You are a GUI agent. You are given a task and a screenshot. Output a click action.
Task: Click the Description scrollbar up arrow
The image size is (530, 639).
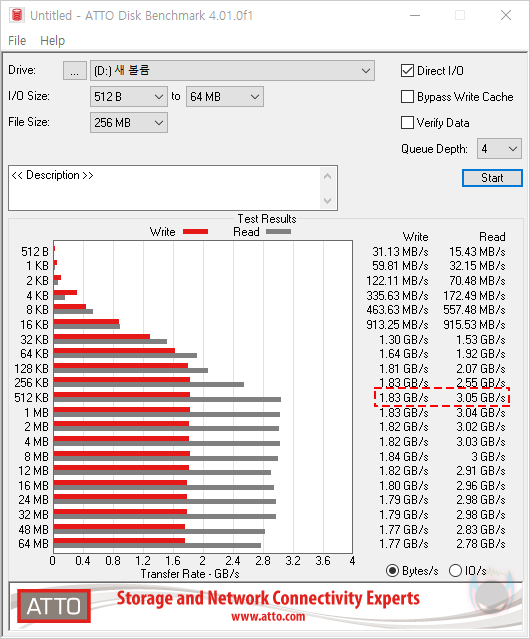coord(328,176)
